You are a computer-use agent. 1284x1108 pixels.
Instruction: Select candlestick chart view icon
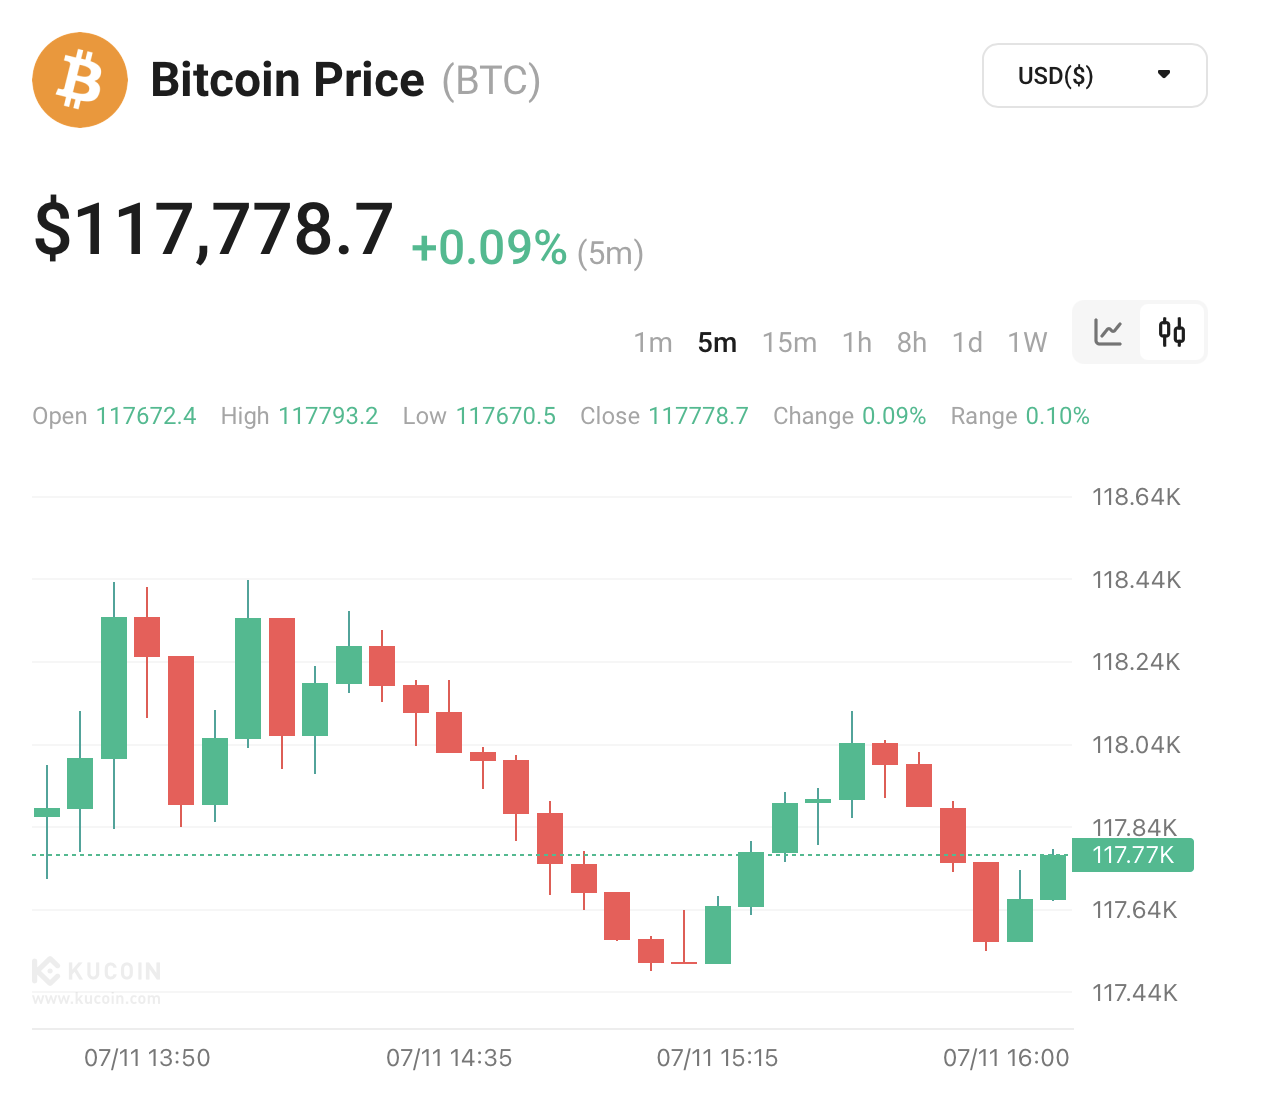[1172, 332]
